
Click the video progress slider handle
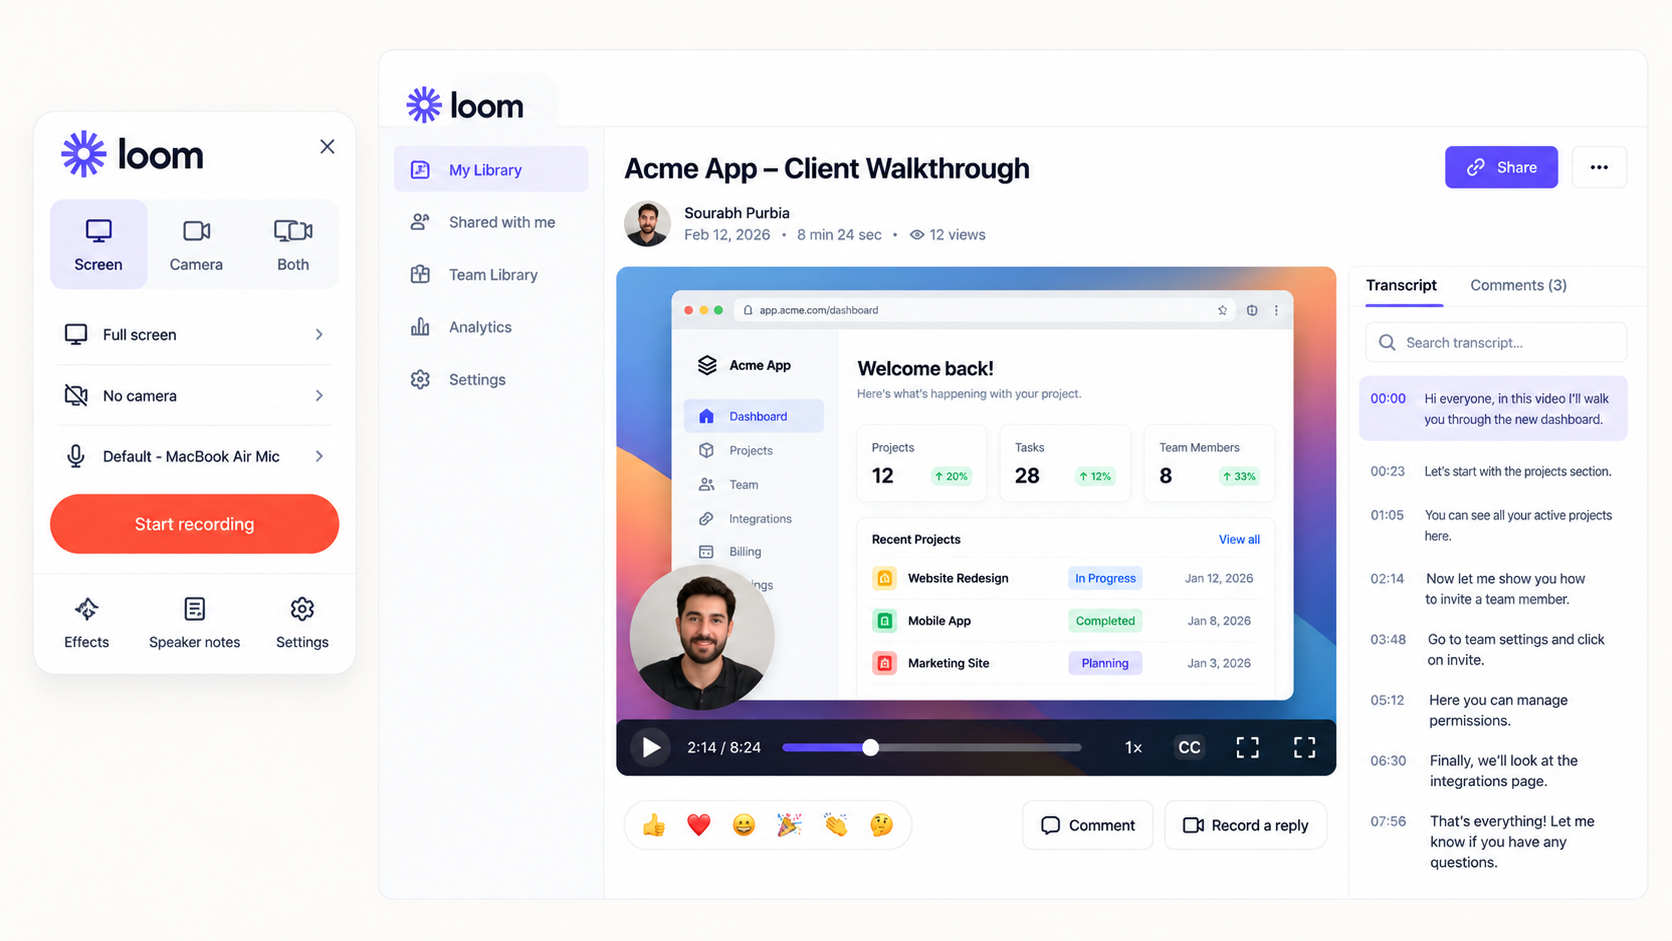tap(870, 747)
